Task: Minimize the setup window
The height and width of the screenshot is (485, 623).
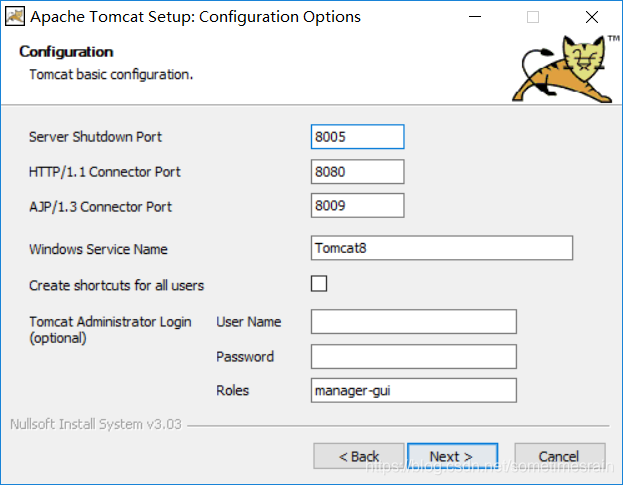Action: click(475, 17)
